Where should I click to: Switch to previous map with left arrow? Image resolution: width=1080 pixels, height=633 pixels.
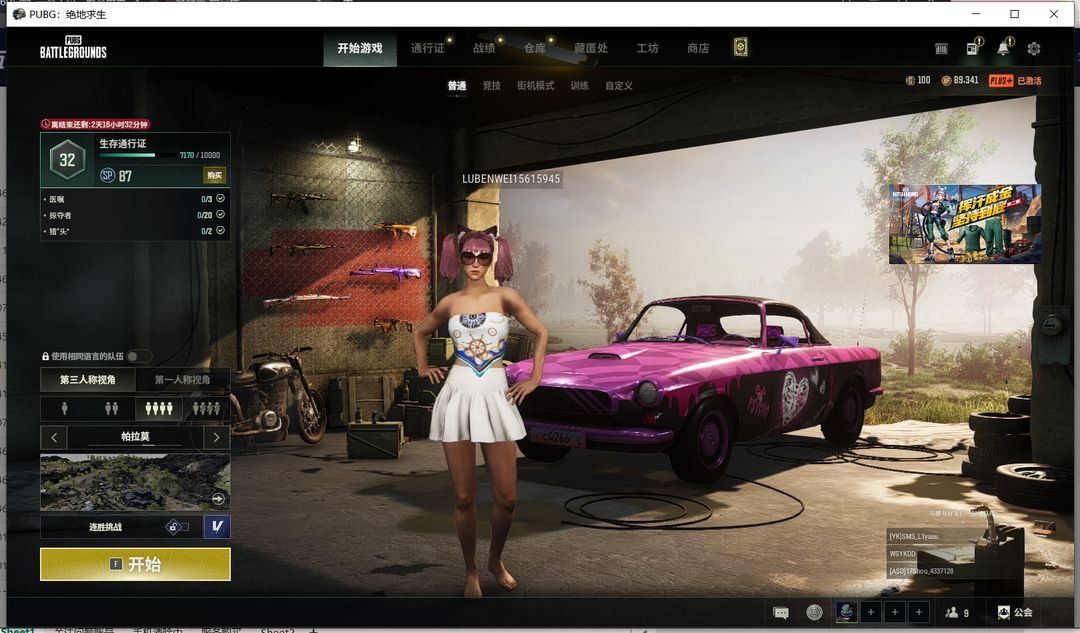point(54,437)
